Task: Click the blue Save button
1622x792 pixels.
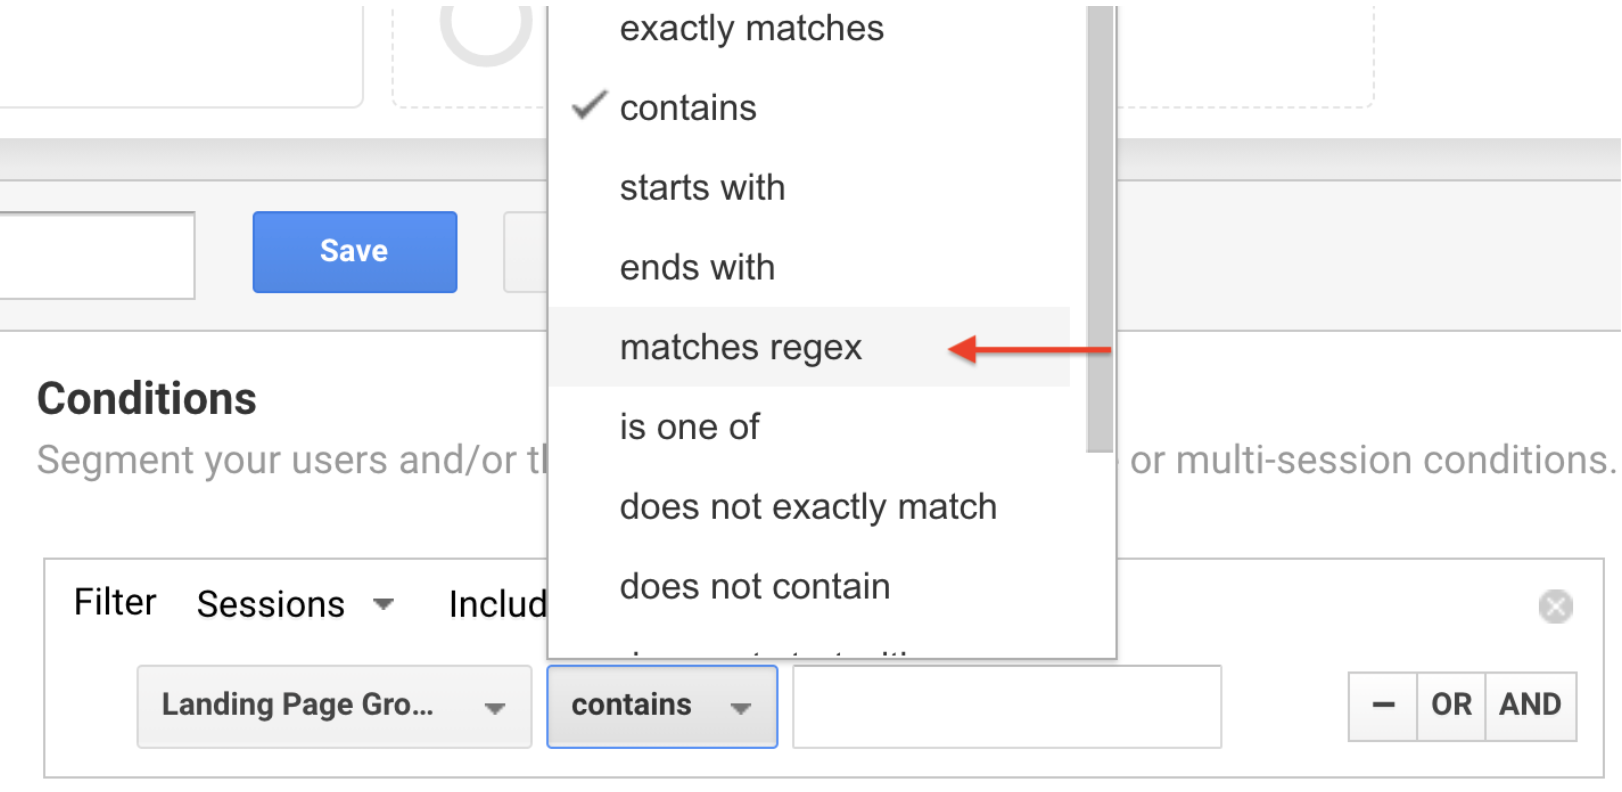Action: [x=355, y=252]
